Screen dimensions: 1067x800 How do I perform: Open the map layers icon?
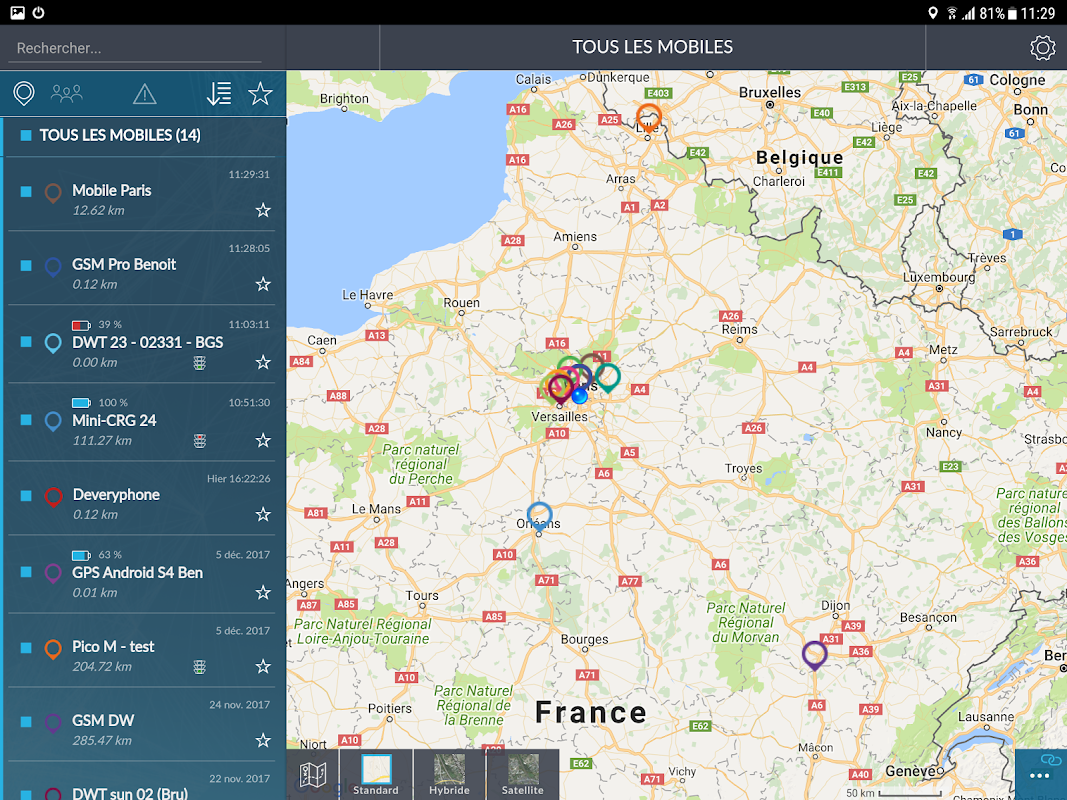click(313, 774)
